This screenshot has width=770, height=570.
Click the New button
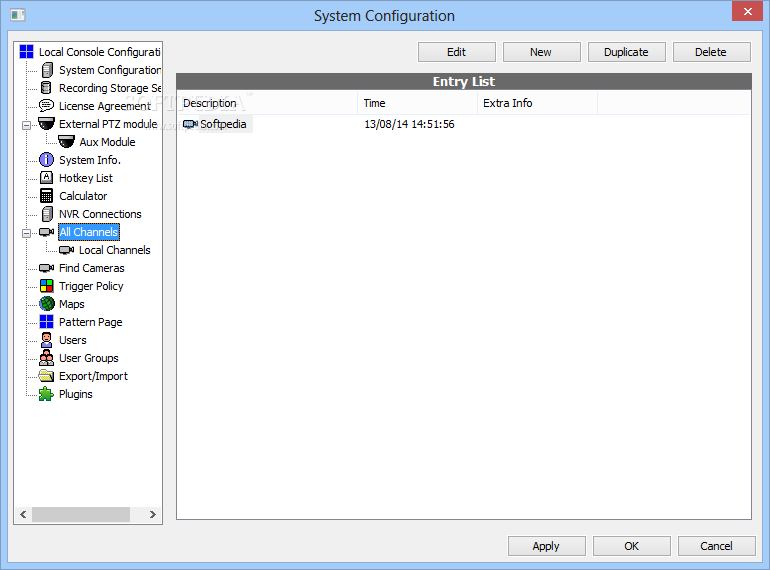541,52
